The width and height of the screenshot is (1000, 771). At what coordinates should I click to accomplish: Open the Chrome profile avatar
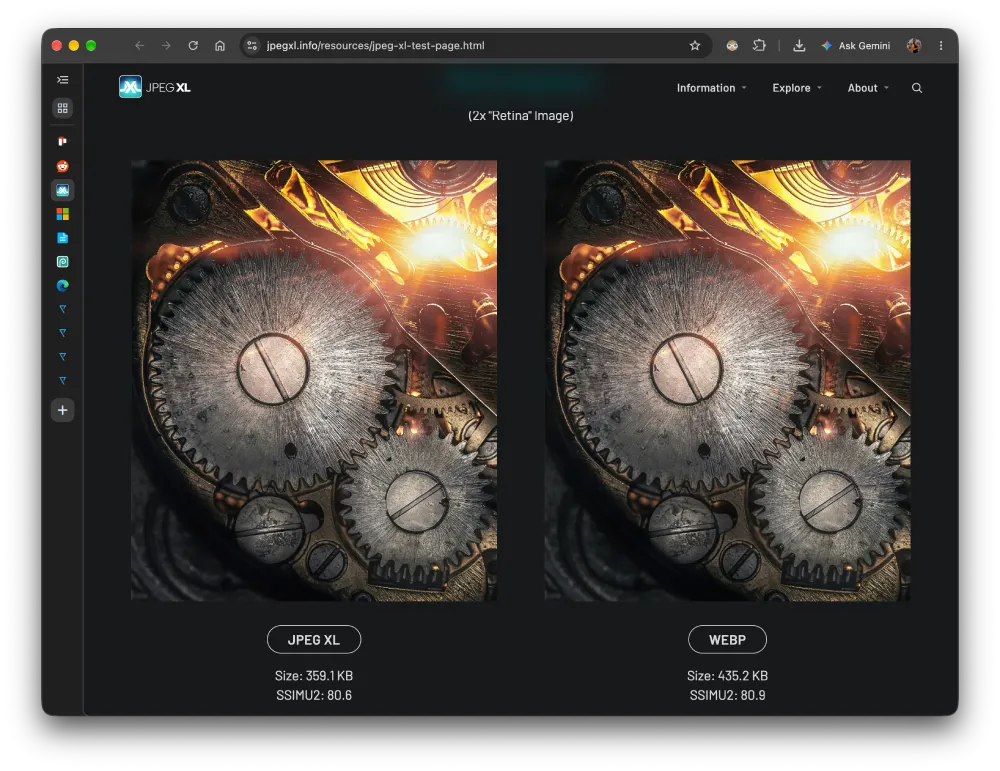tap(914, 45)
